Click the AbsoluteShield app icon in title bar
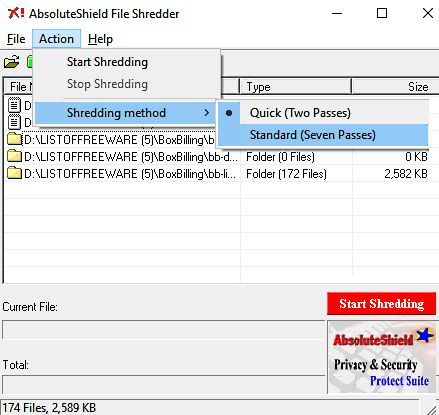 [16, 13]
